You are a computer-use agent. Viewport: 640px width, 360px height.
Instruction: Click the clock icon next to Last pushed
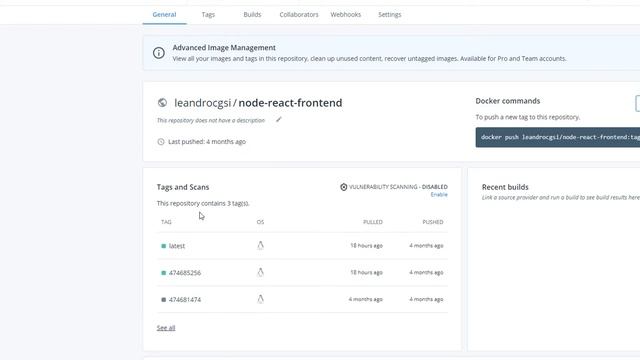point(161,142)
